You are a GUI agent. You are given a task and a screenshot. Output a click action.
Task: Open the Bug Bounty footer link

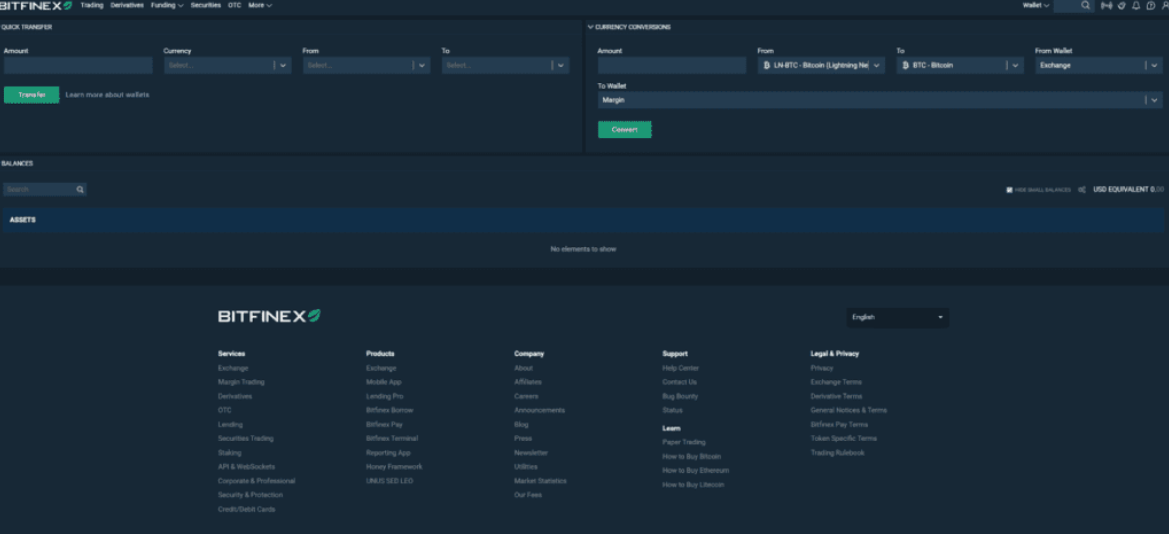pos(680,396)
